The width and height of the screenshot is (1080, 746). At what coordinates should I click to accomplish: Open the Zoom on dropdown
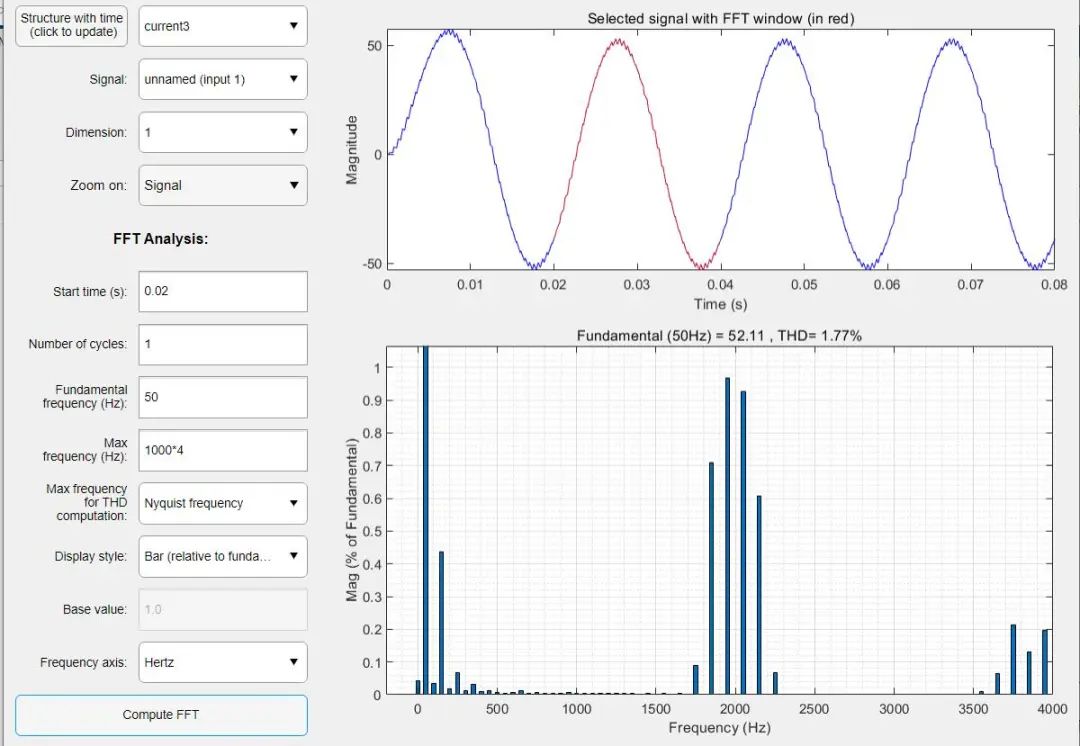222,185
